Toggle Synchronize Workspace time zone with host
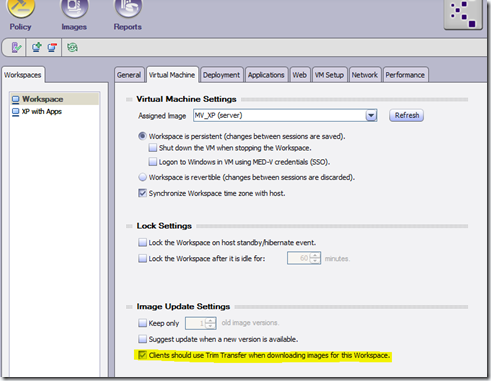Screen dimensions: 491x381 click(143, 193)
